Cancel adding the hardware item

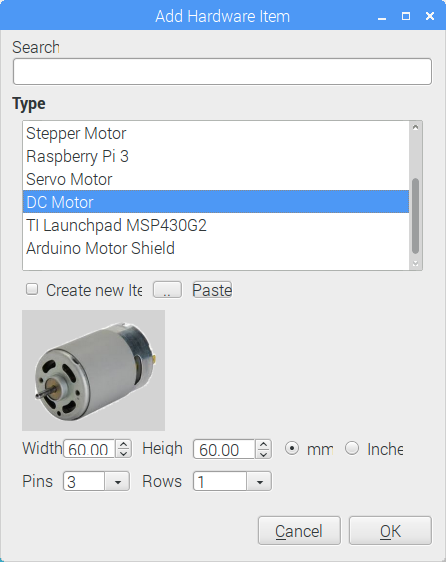coord(299,530)
